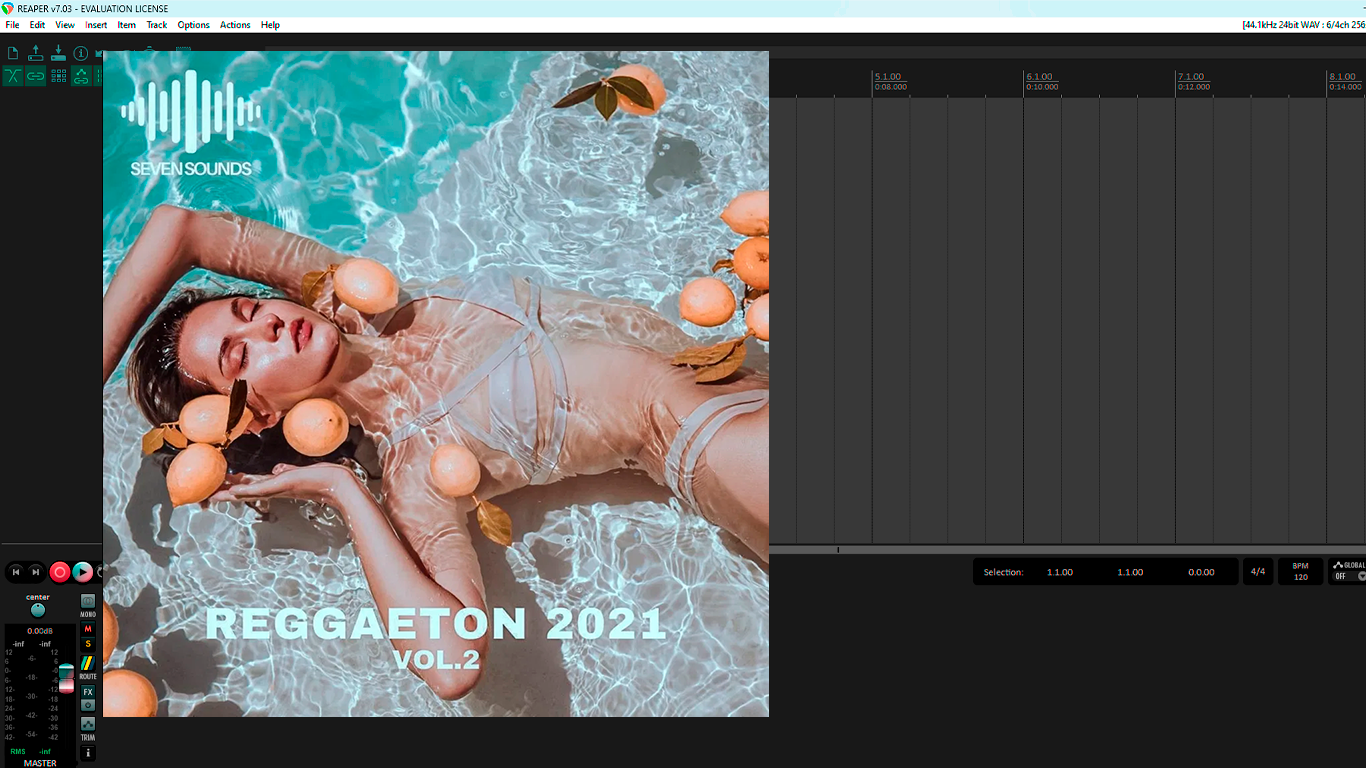Click the selection start 1.1.00 field

coord(1060,572)
